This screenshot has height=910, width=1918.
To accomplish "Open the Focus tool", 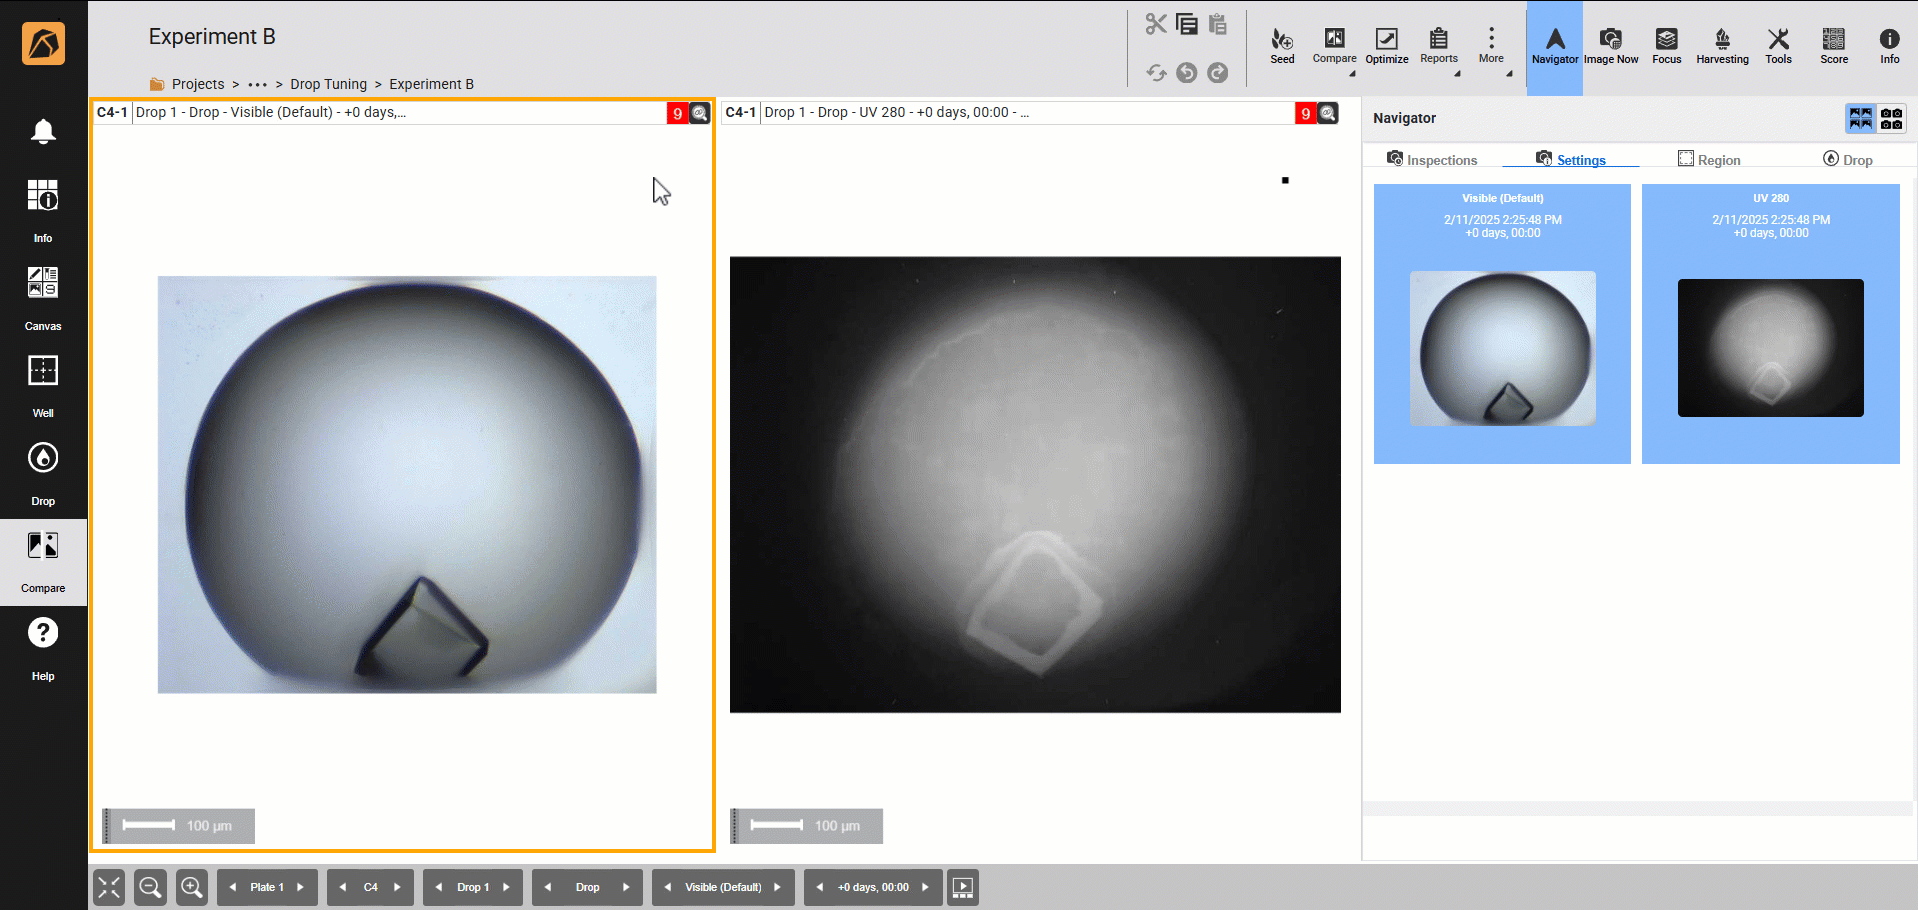I will (1666, 46).
